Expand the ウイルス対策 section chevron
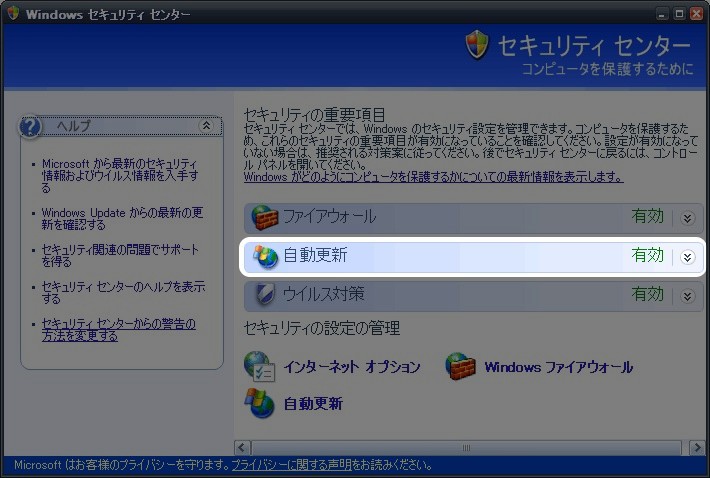 687,296
